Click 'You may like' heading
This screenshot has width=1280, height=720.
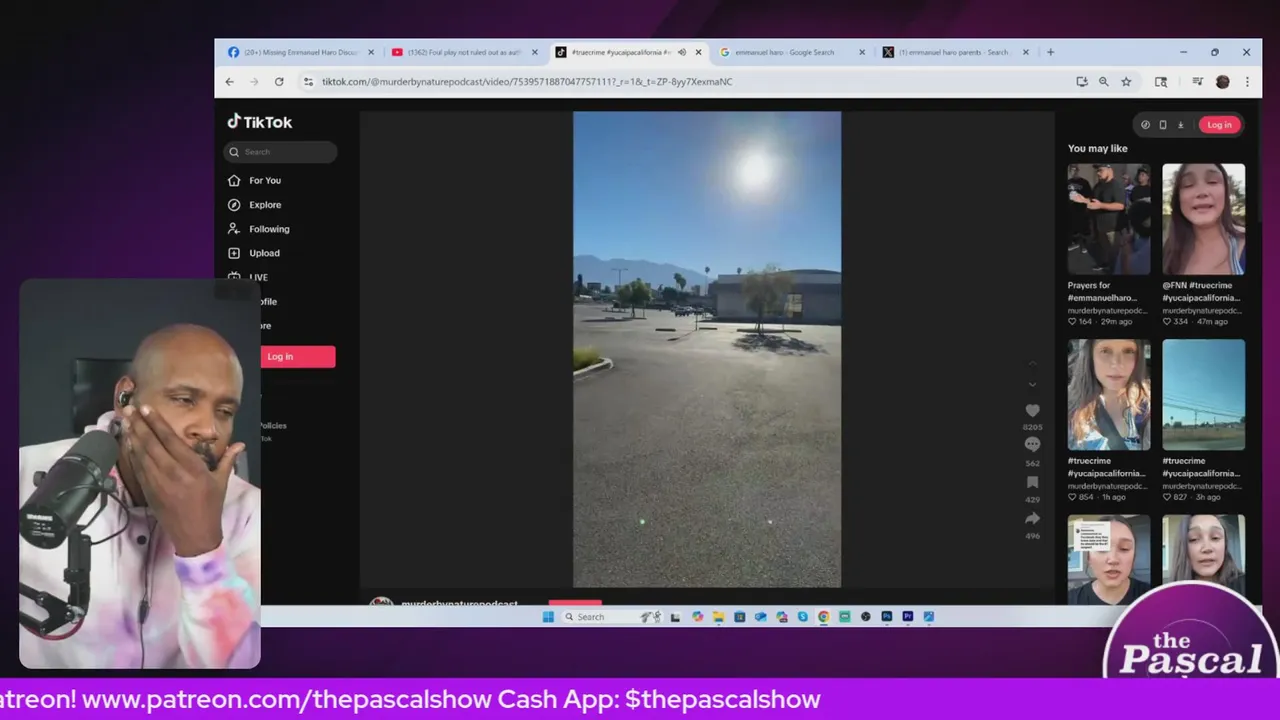(1097, 149)
